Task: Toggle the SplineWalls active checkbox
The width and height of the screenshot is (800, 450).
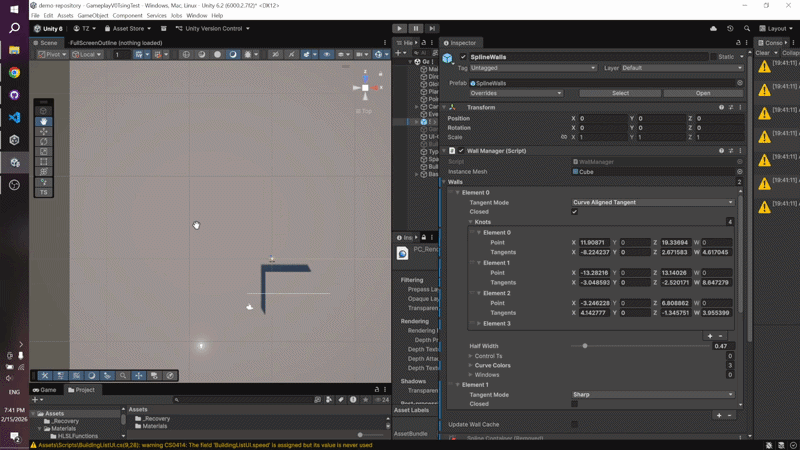Action: 463,57
